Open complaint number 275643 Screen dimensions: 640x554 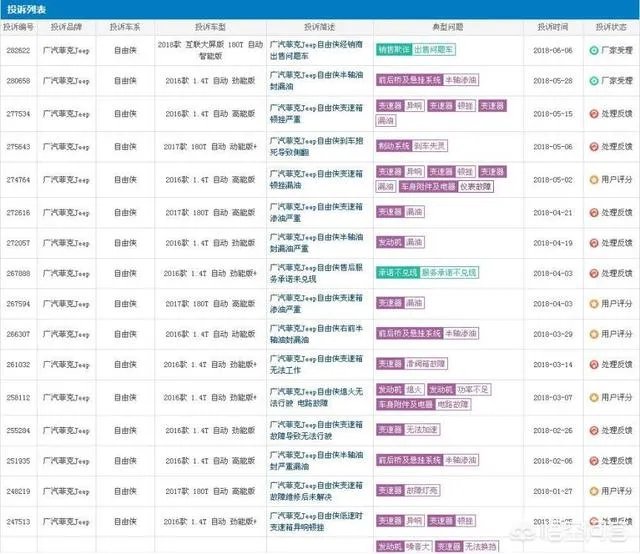pyautogui.click(x=20, y=147)
